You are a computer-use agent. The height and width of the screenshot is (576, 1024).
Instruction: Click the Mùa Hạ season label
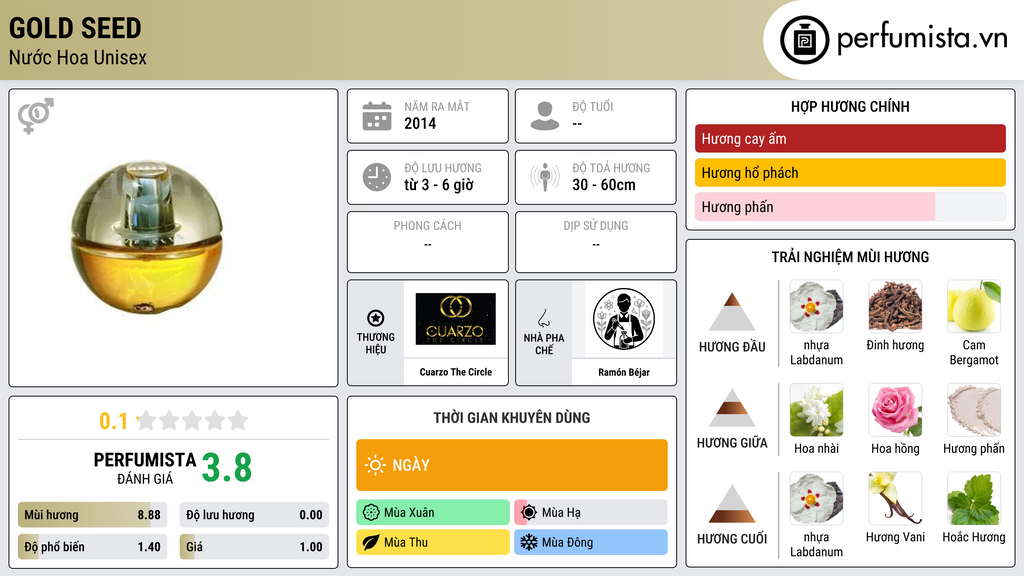(x=561, y=513)
